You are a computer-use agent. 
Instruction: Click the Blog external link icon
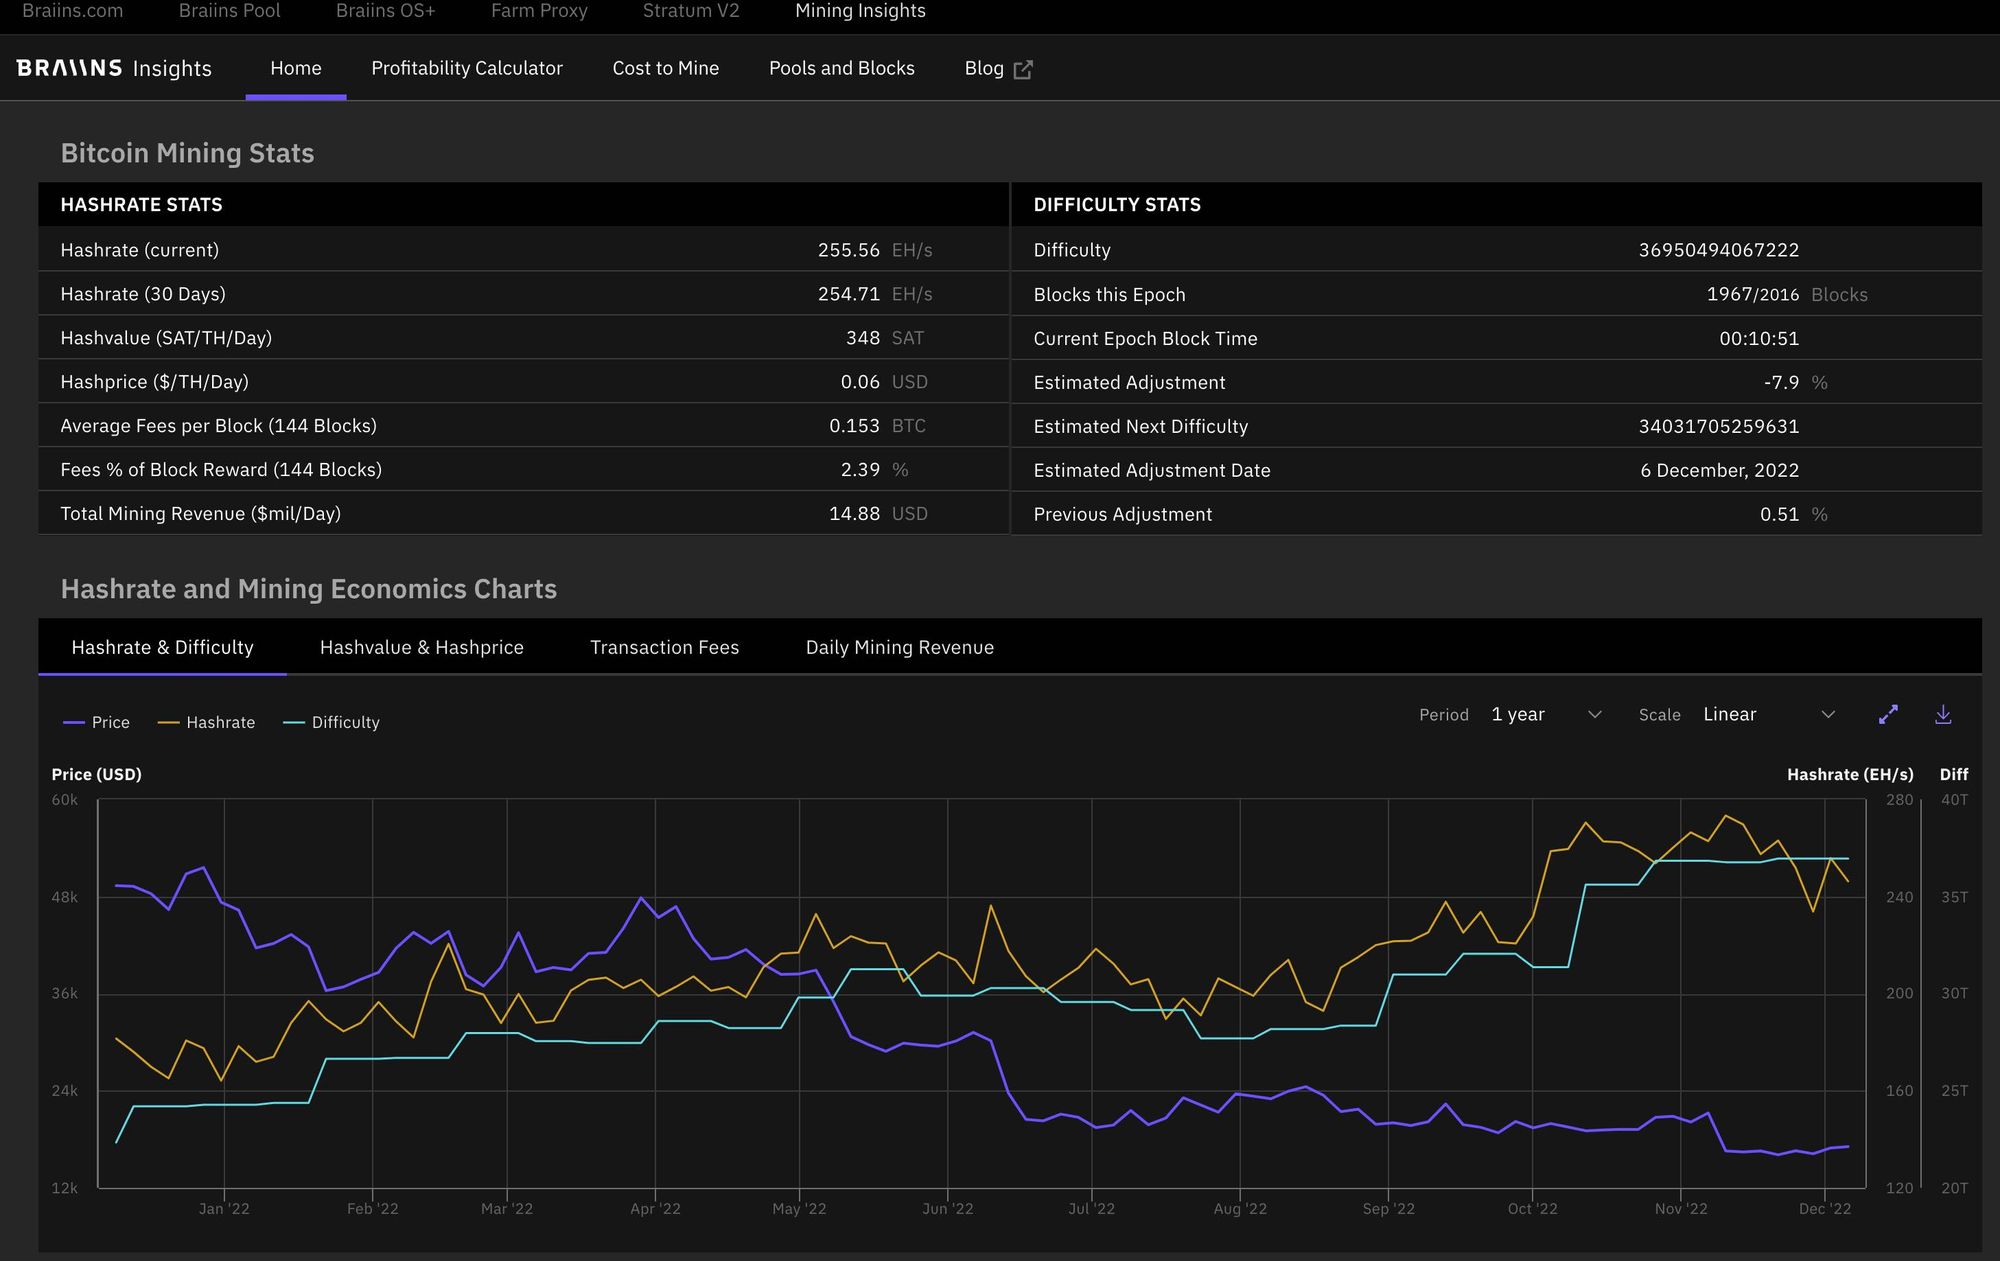point(1023,69)
